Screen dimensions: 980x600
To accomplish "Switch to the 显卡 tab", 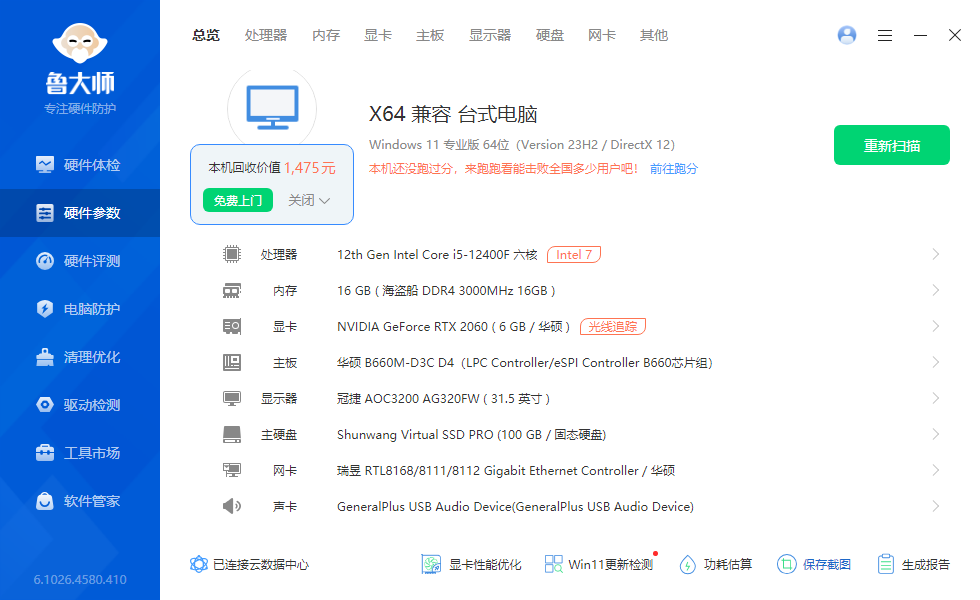I will (378, 35).
